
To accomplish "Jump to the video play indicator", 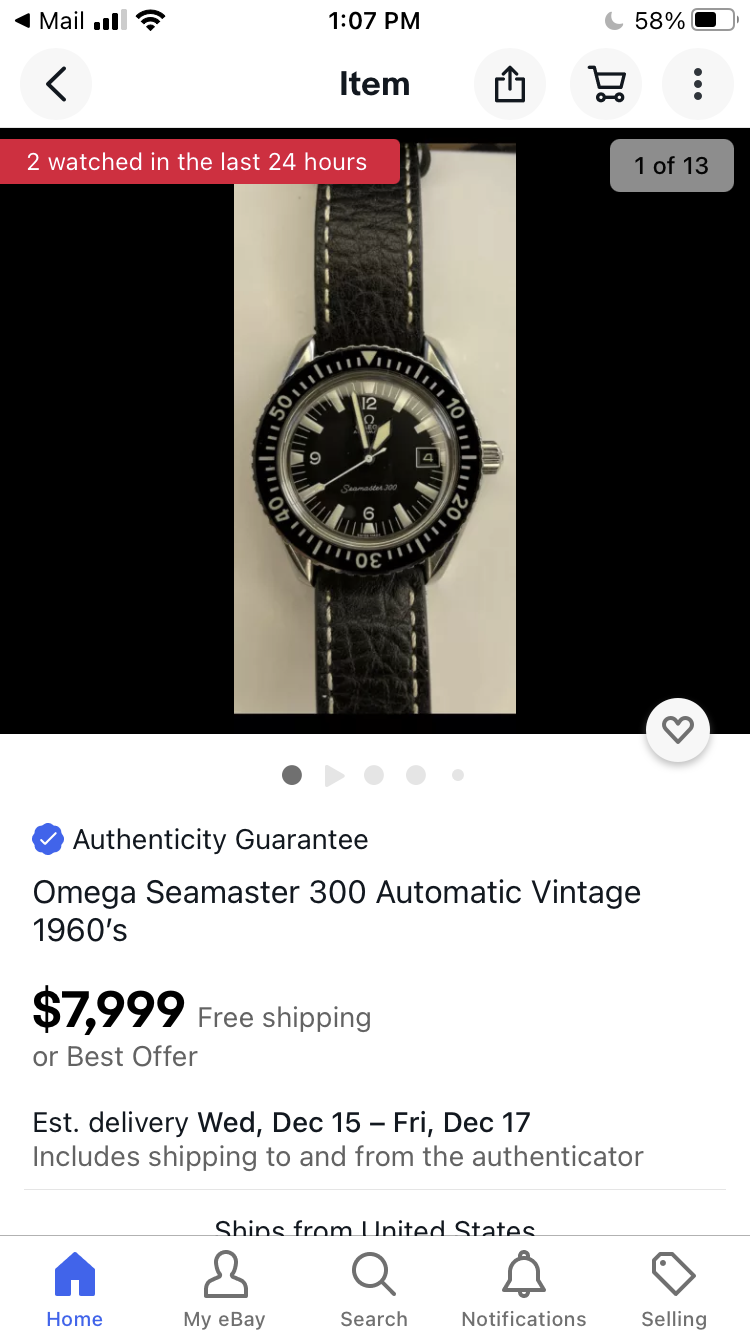I will point(334,775).
